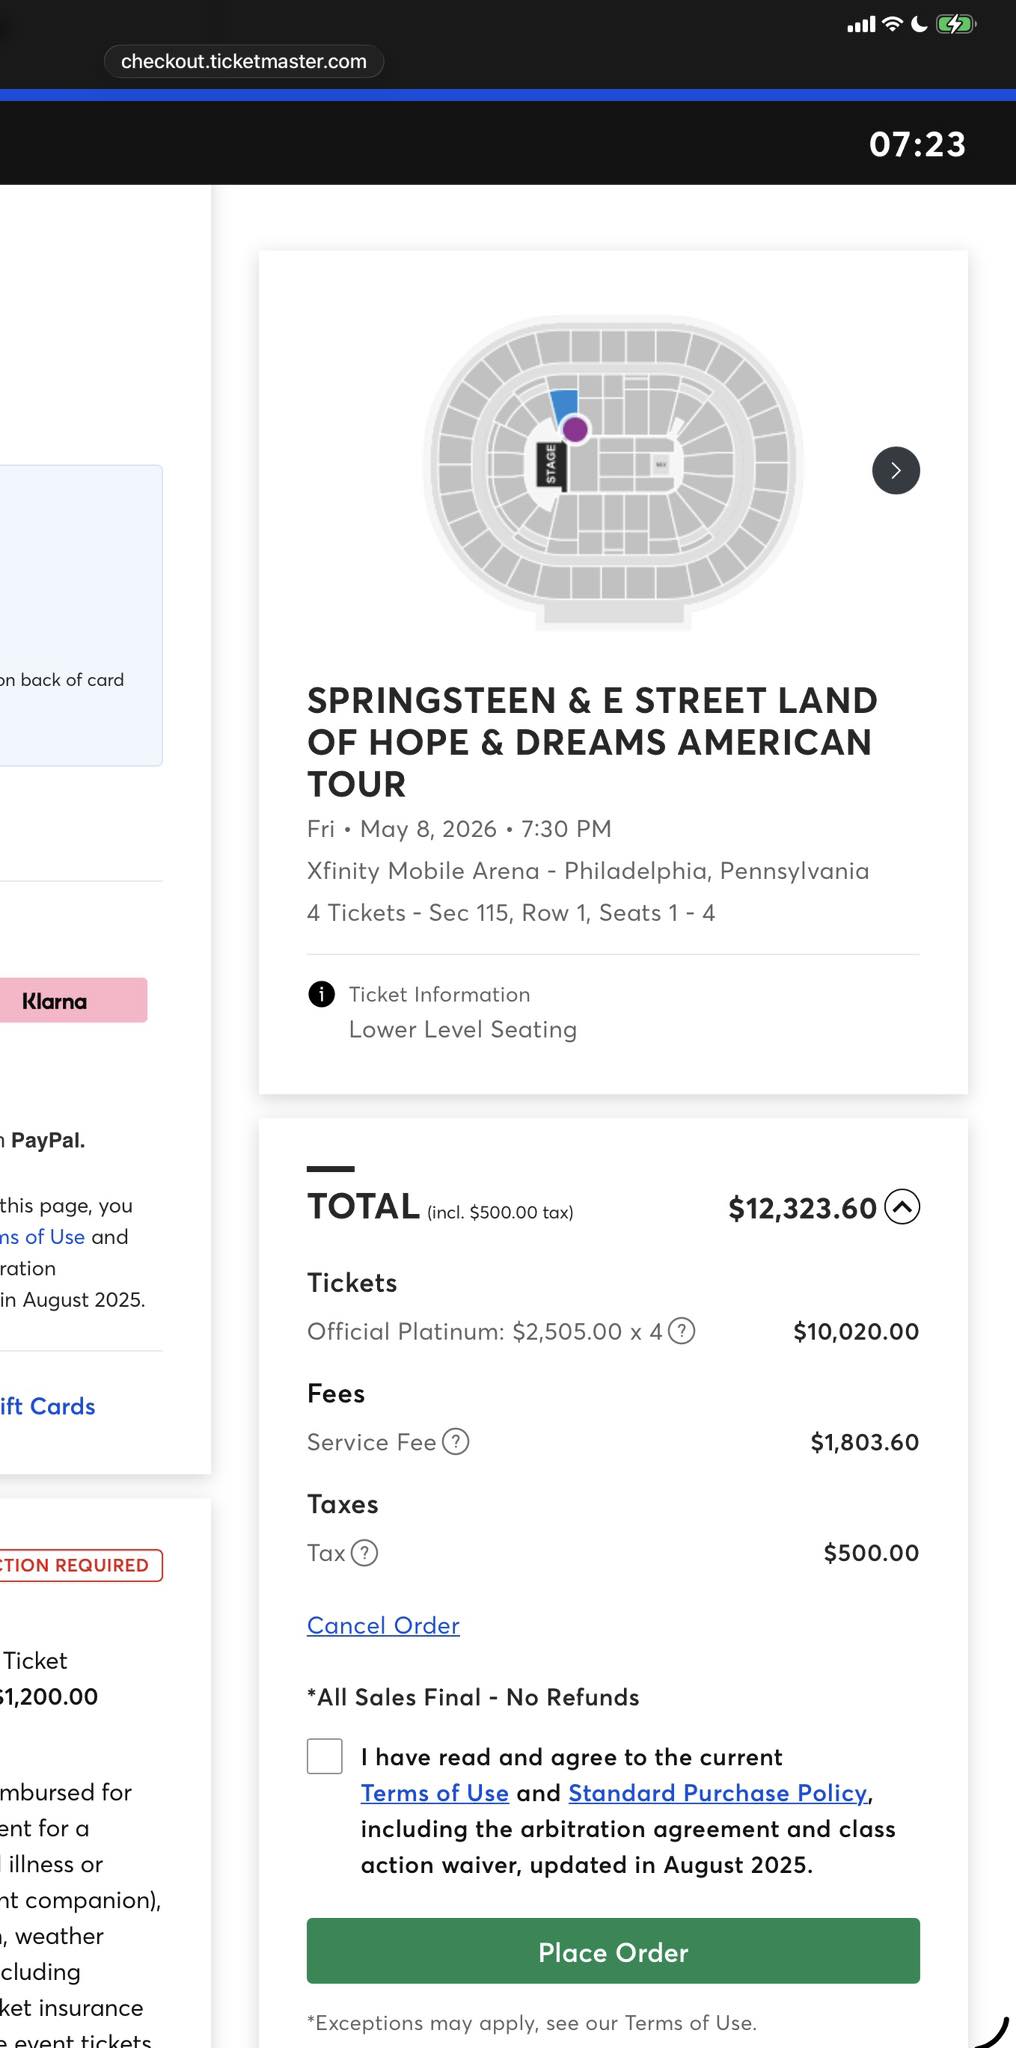Click the next arrow beside the seat map
Image resolution: width=1016 pixels, height=2048 pixels.
(x=896, y=470)
